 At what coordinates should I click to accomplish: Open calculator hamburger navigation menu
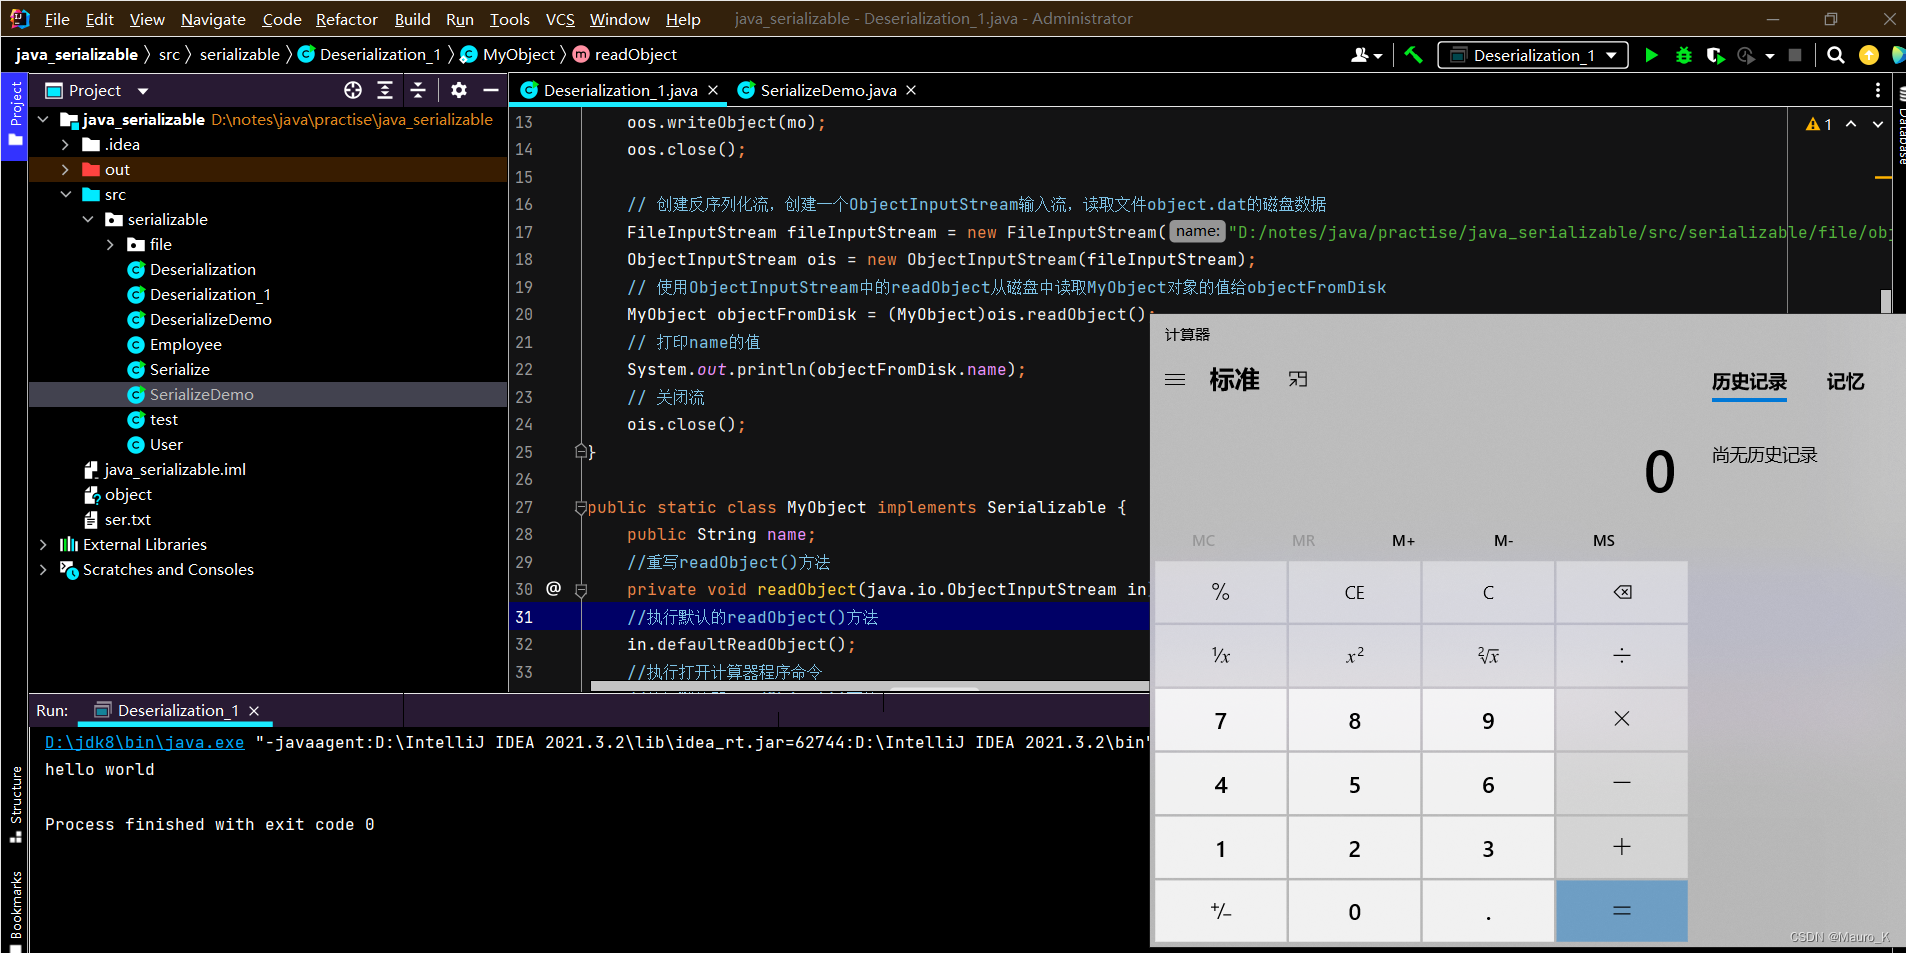point(1175,380)
